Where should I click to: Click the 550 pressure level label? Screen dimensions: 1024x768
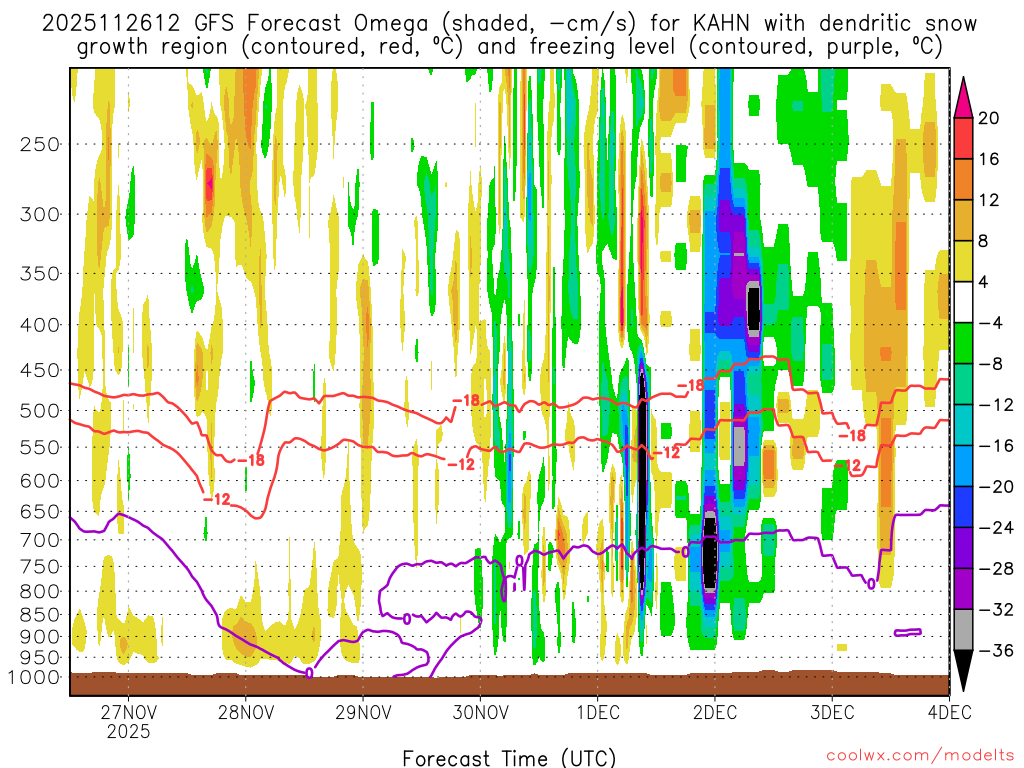[x=40, y=447]
